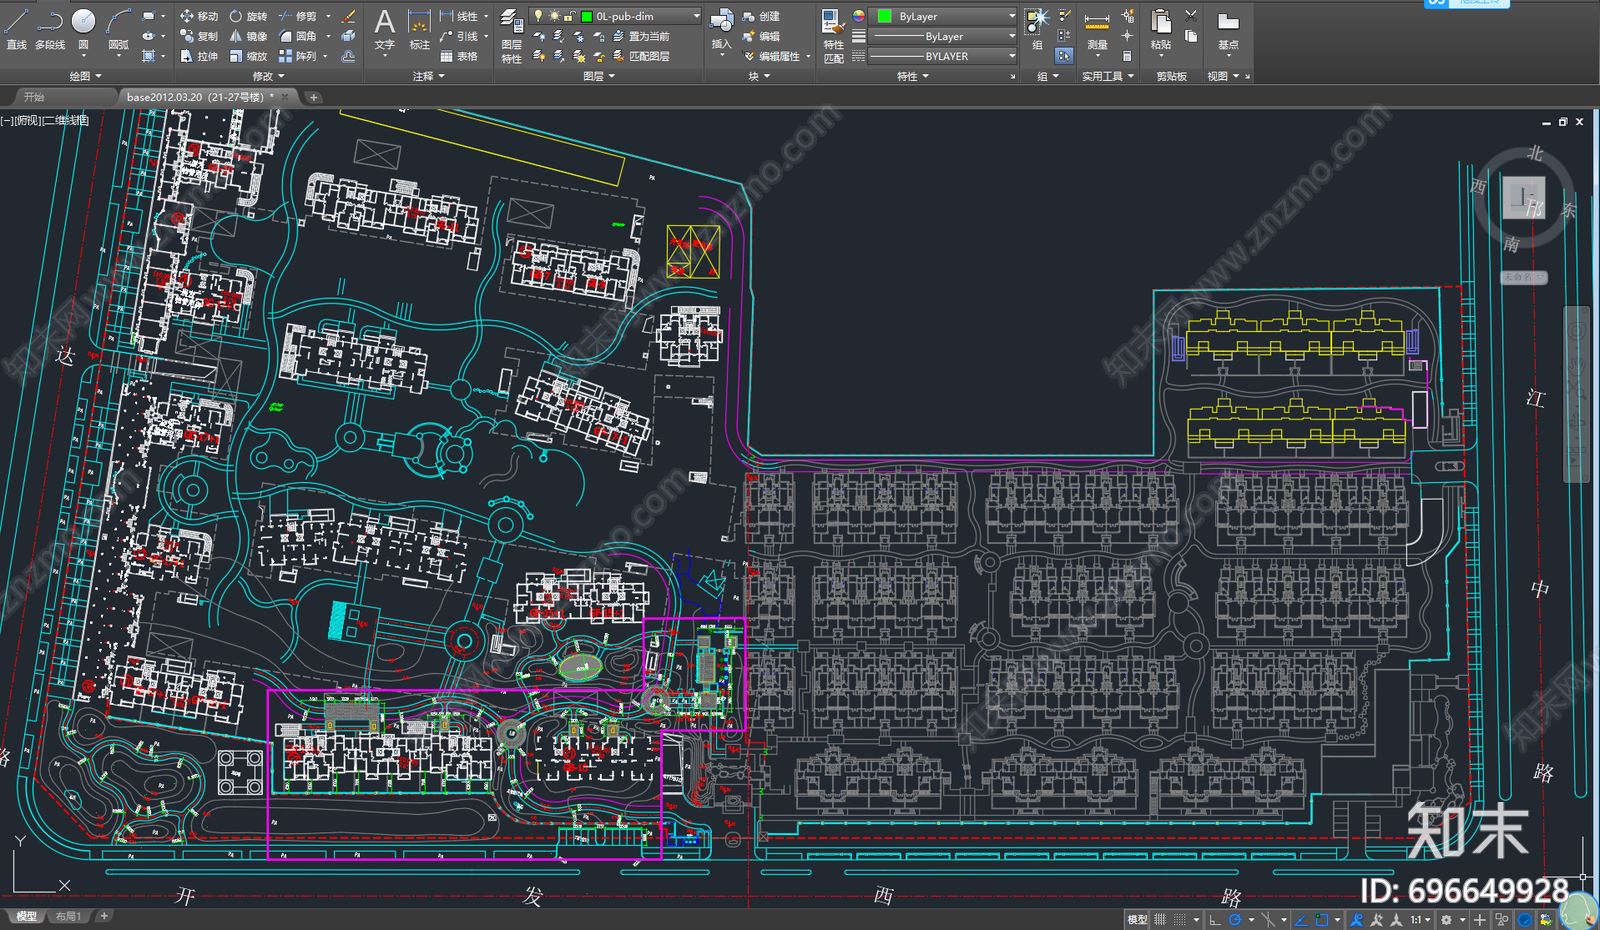Click the 修剪 (Trim) tool

[x=297, y=16]
